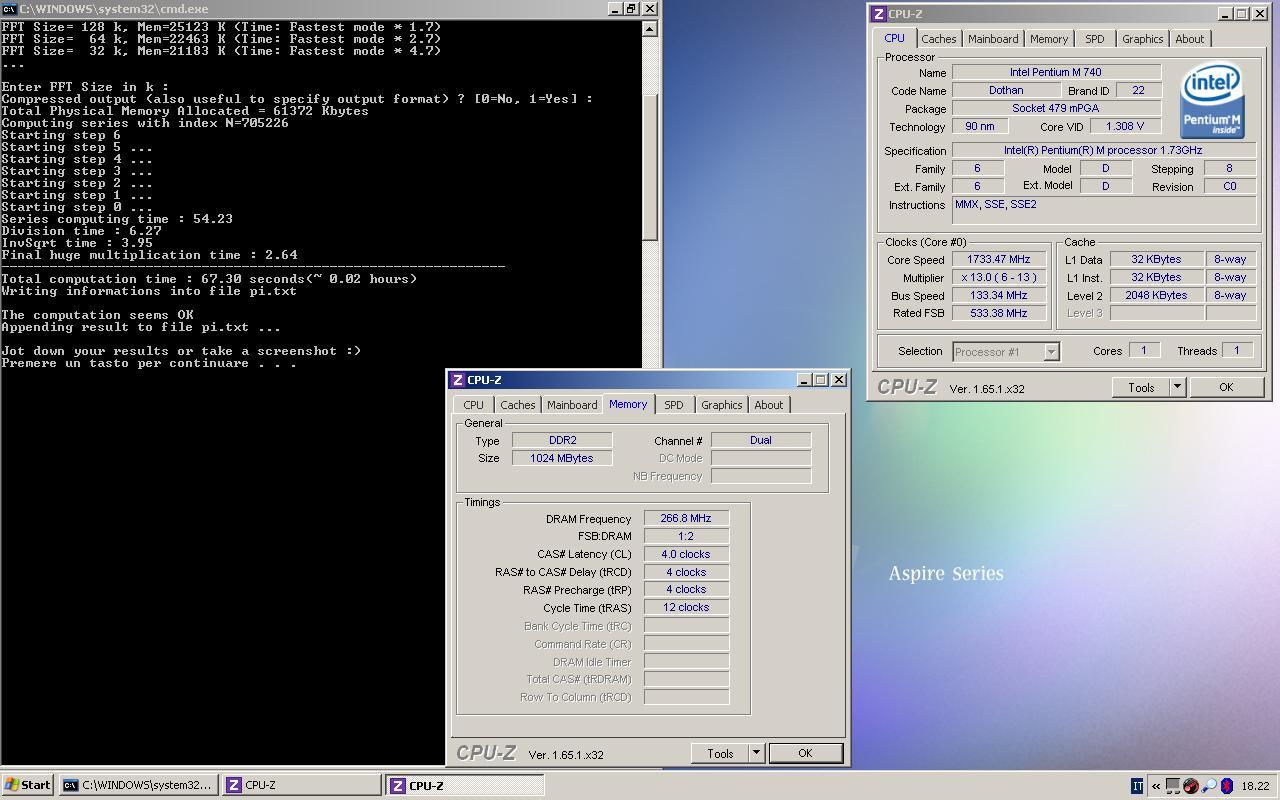Click the cmd window scrollbar thumb
Image resolution: width=1280 pixels, height=800 pixels.
[650, 166]
